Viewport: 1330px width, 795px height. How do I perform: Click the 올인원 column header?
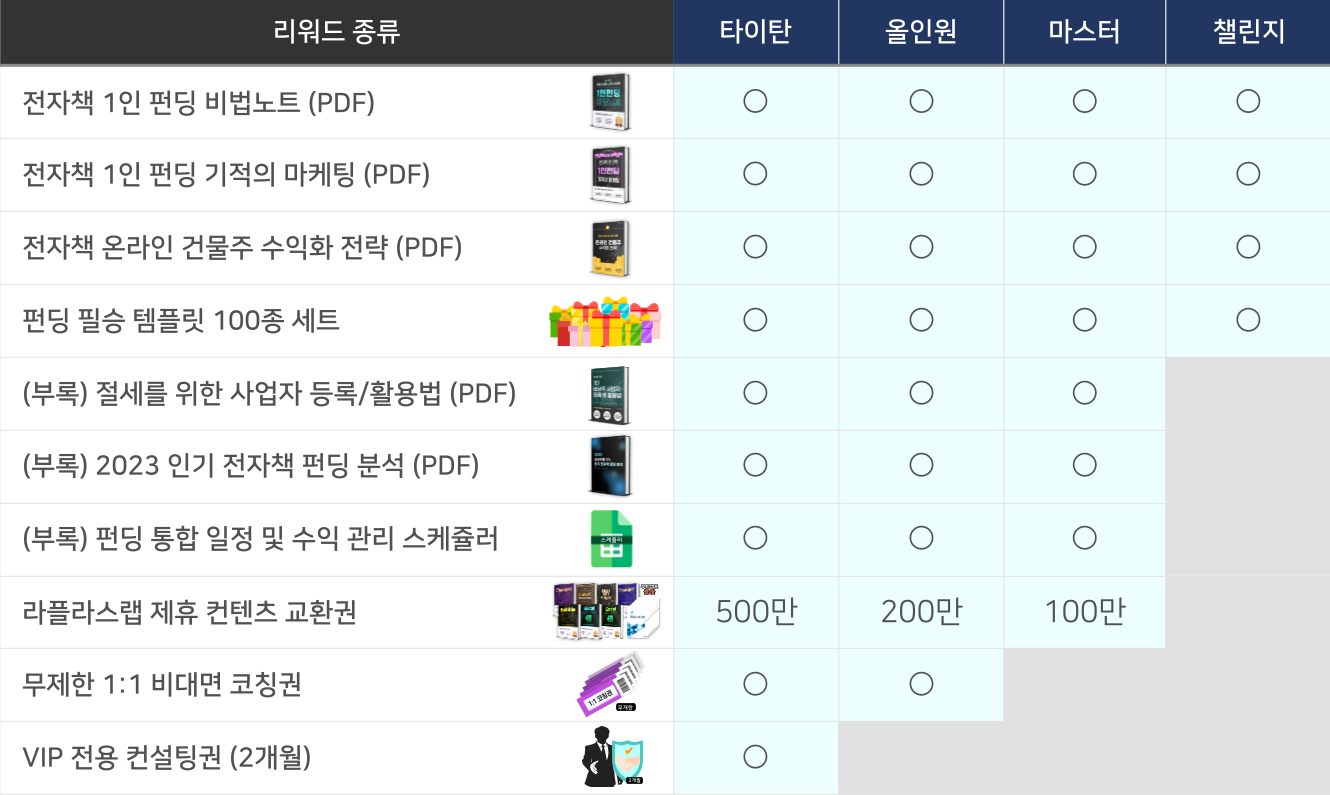click(x=921, y=32)
